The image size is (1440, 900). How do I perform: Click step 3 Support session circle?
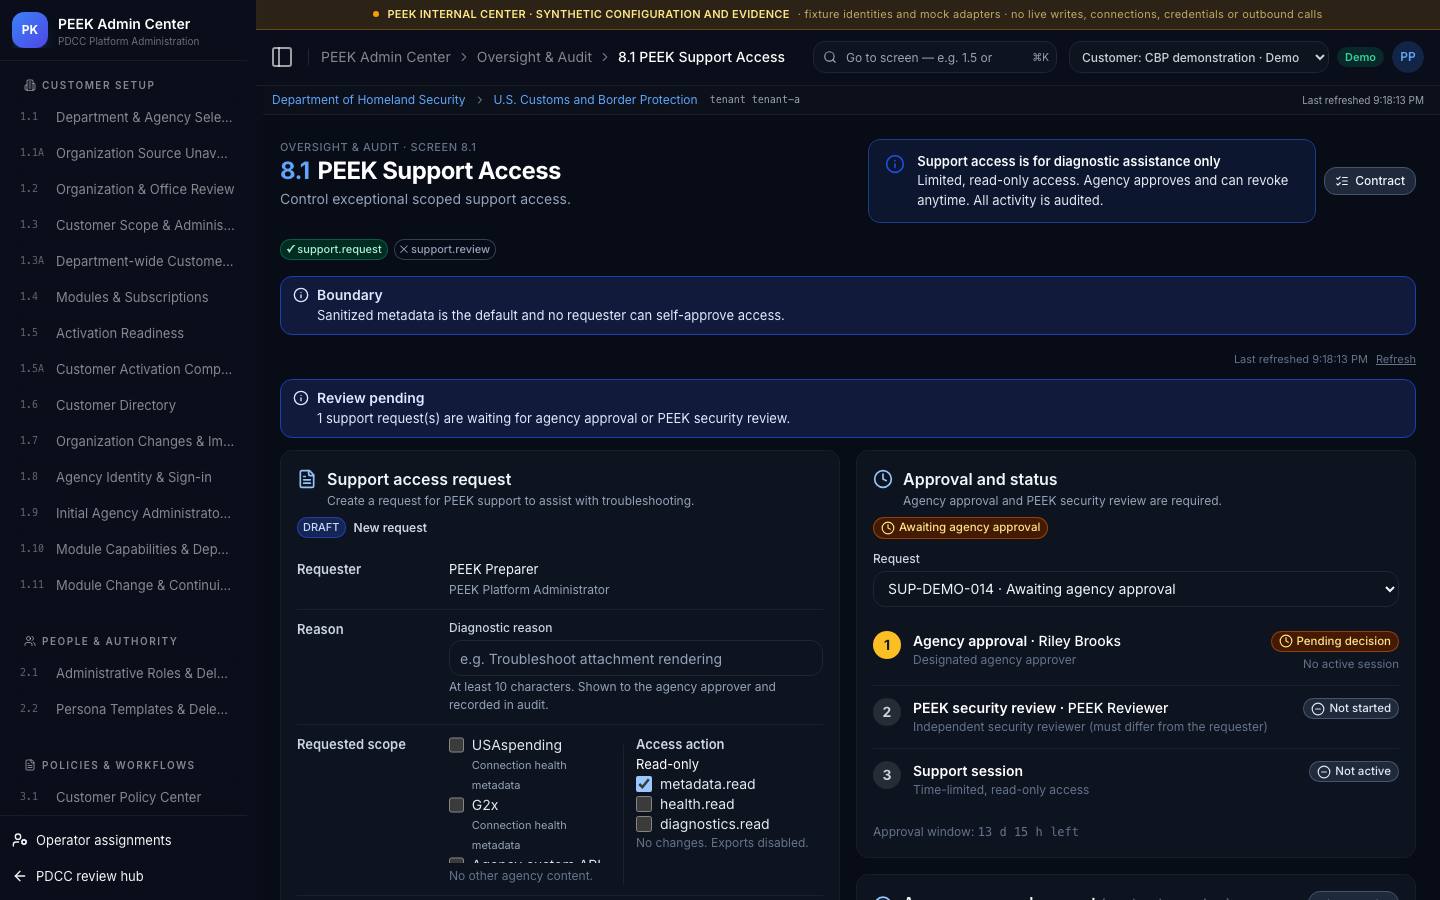(887, 775)
